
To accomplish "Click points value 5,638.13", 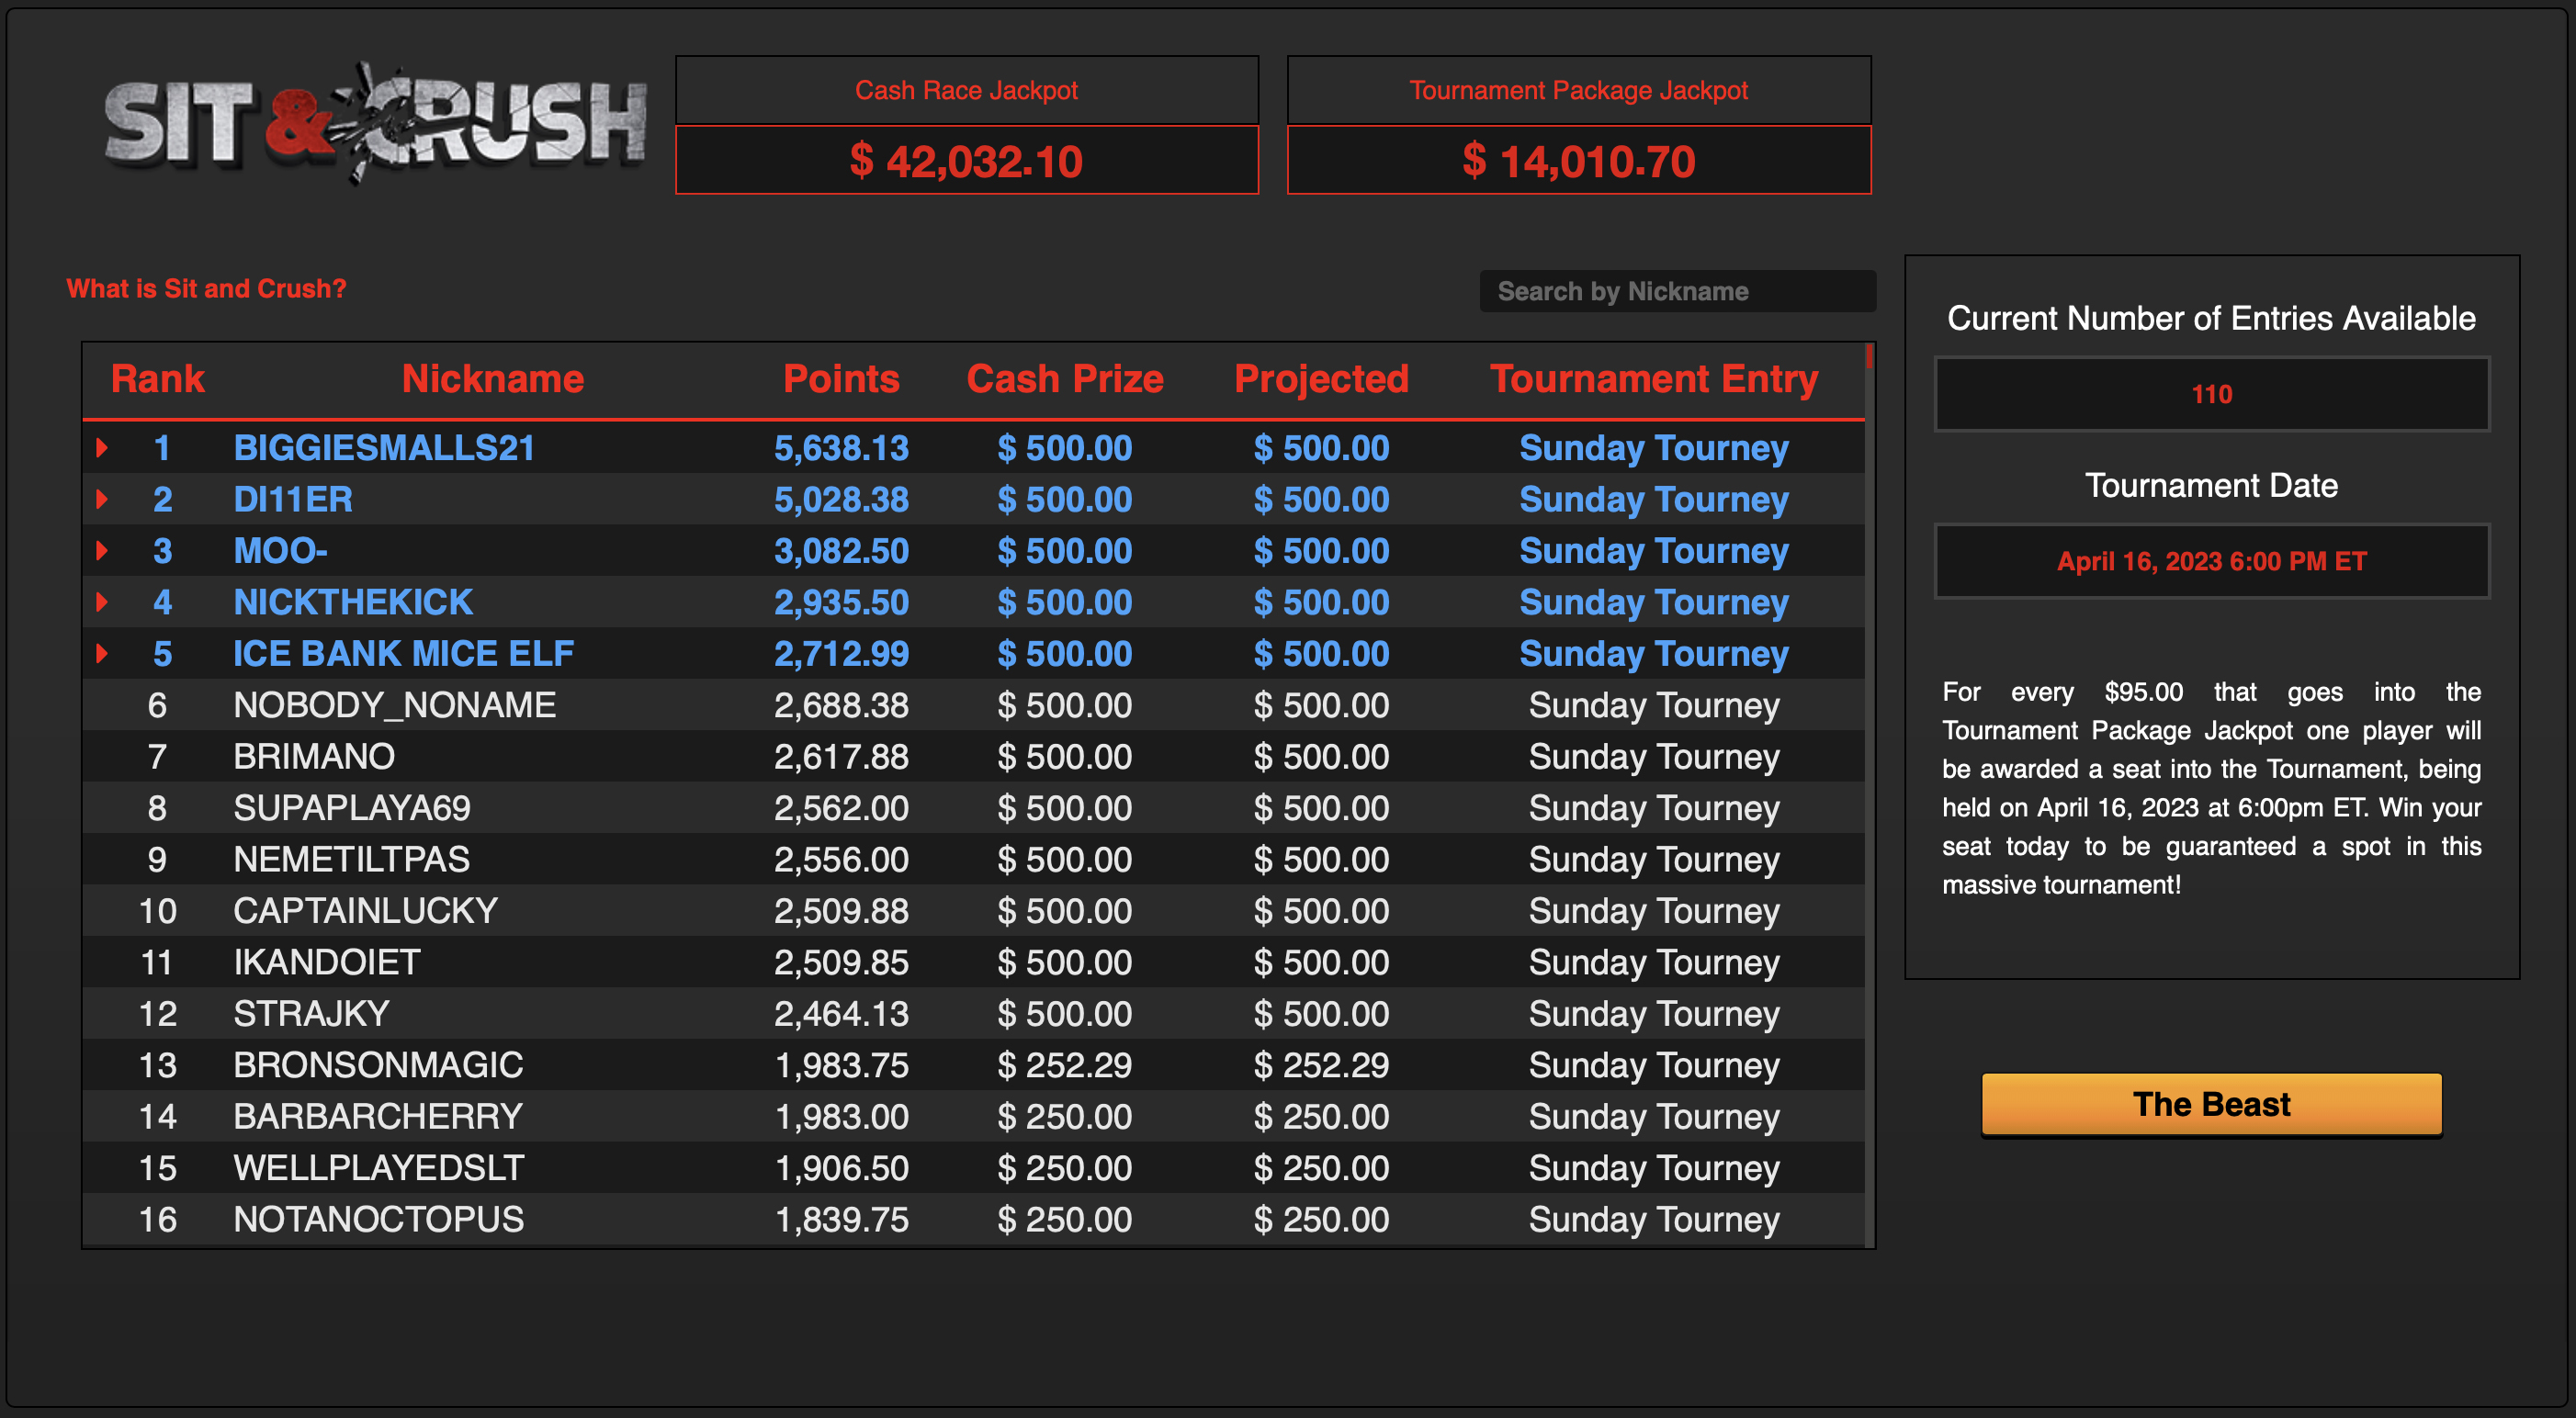I will [841, 448].
